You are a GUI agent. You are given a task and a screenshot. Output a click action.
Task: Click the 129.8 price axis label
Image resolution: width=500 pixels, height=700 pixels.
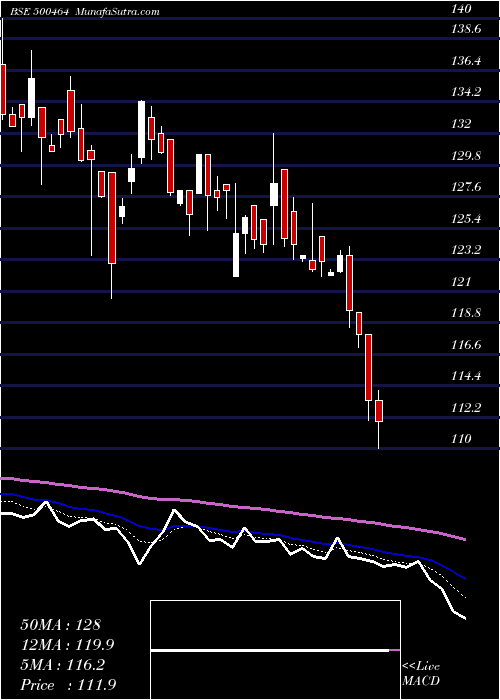tap(466, 155)
